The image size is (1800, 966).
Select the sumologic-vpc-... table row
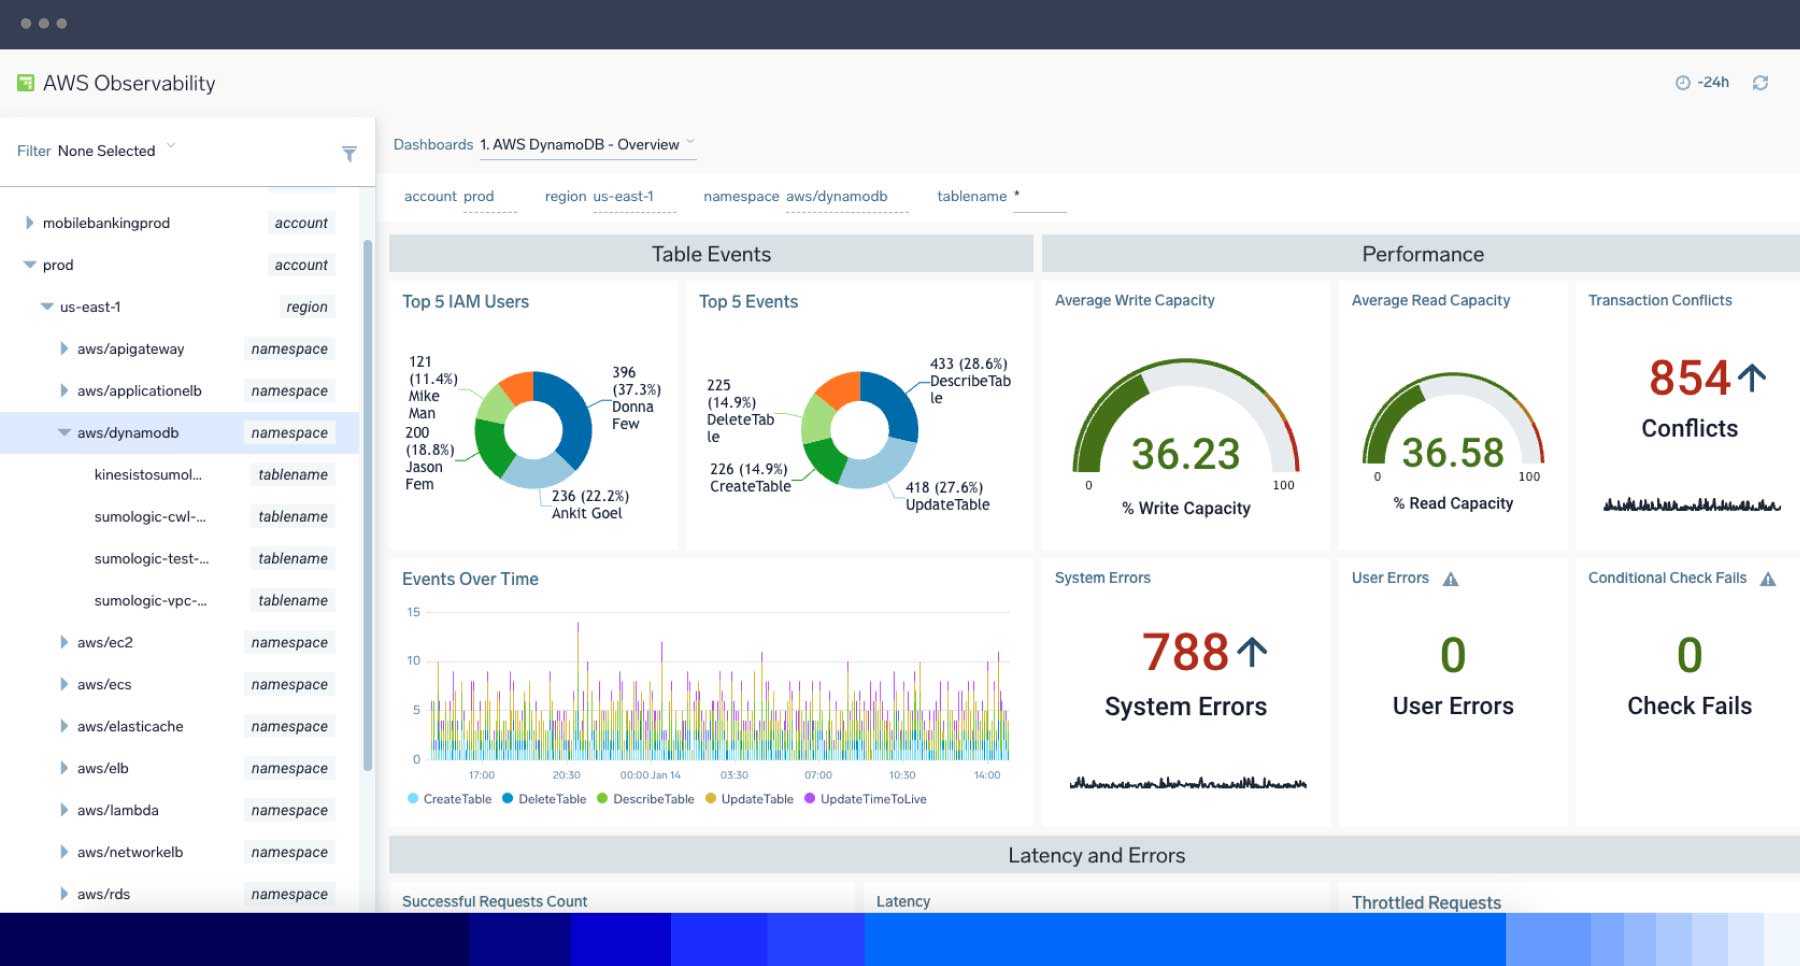click(x=180, y=601)
